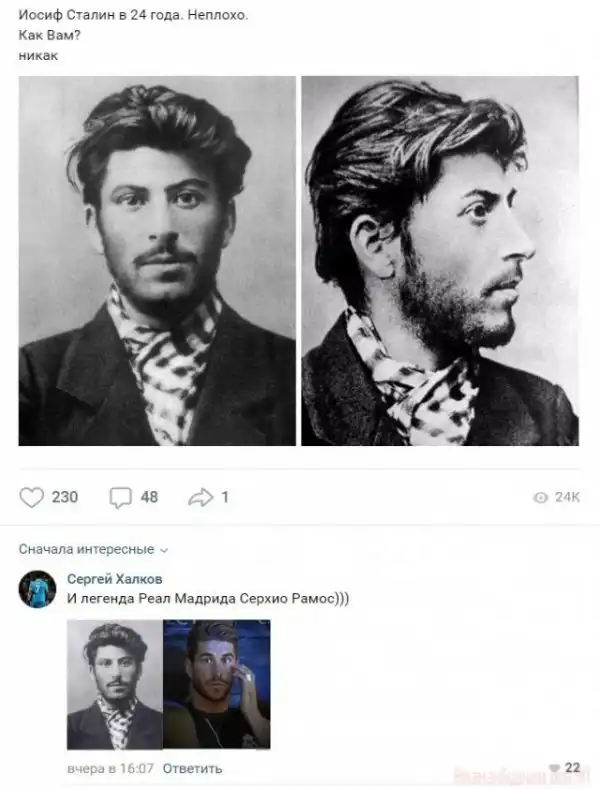Screen dimensions: 600x789
Task: Open the left comment image attachment
Action: (x=115, y=684)
